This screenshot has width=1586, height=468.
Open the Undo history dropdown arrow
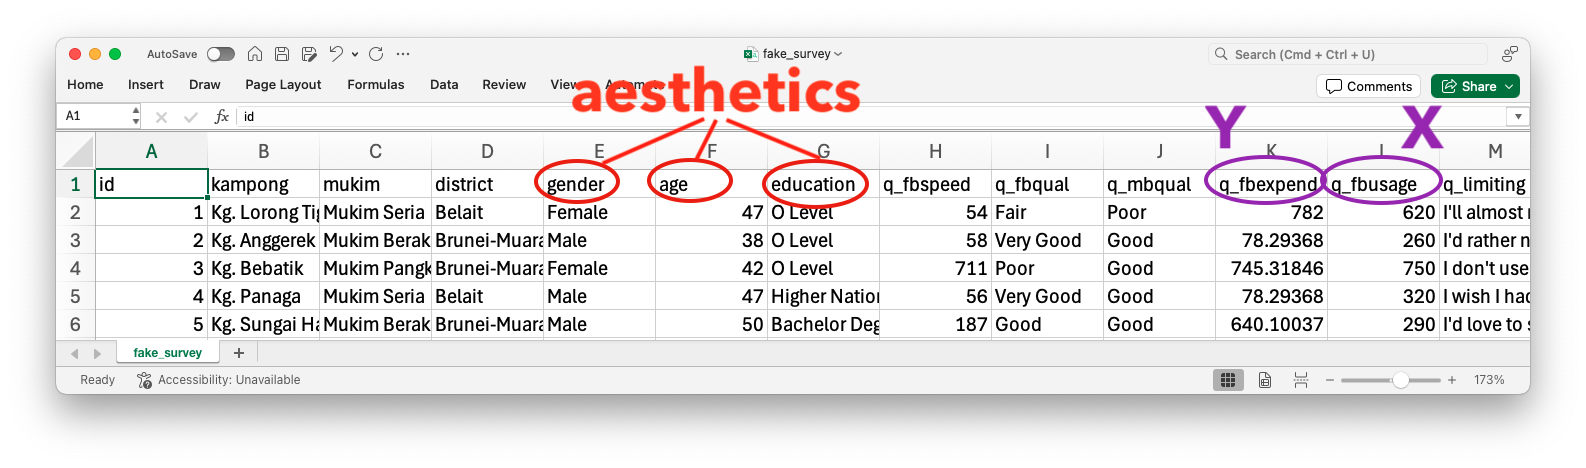[x=355, y=55]
